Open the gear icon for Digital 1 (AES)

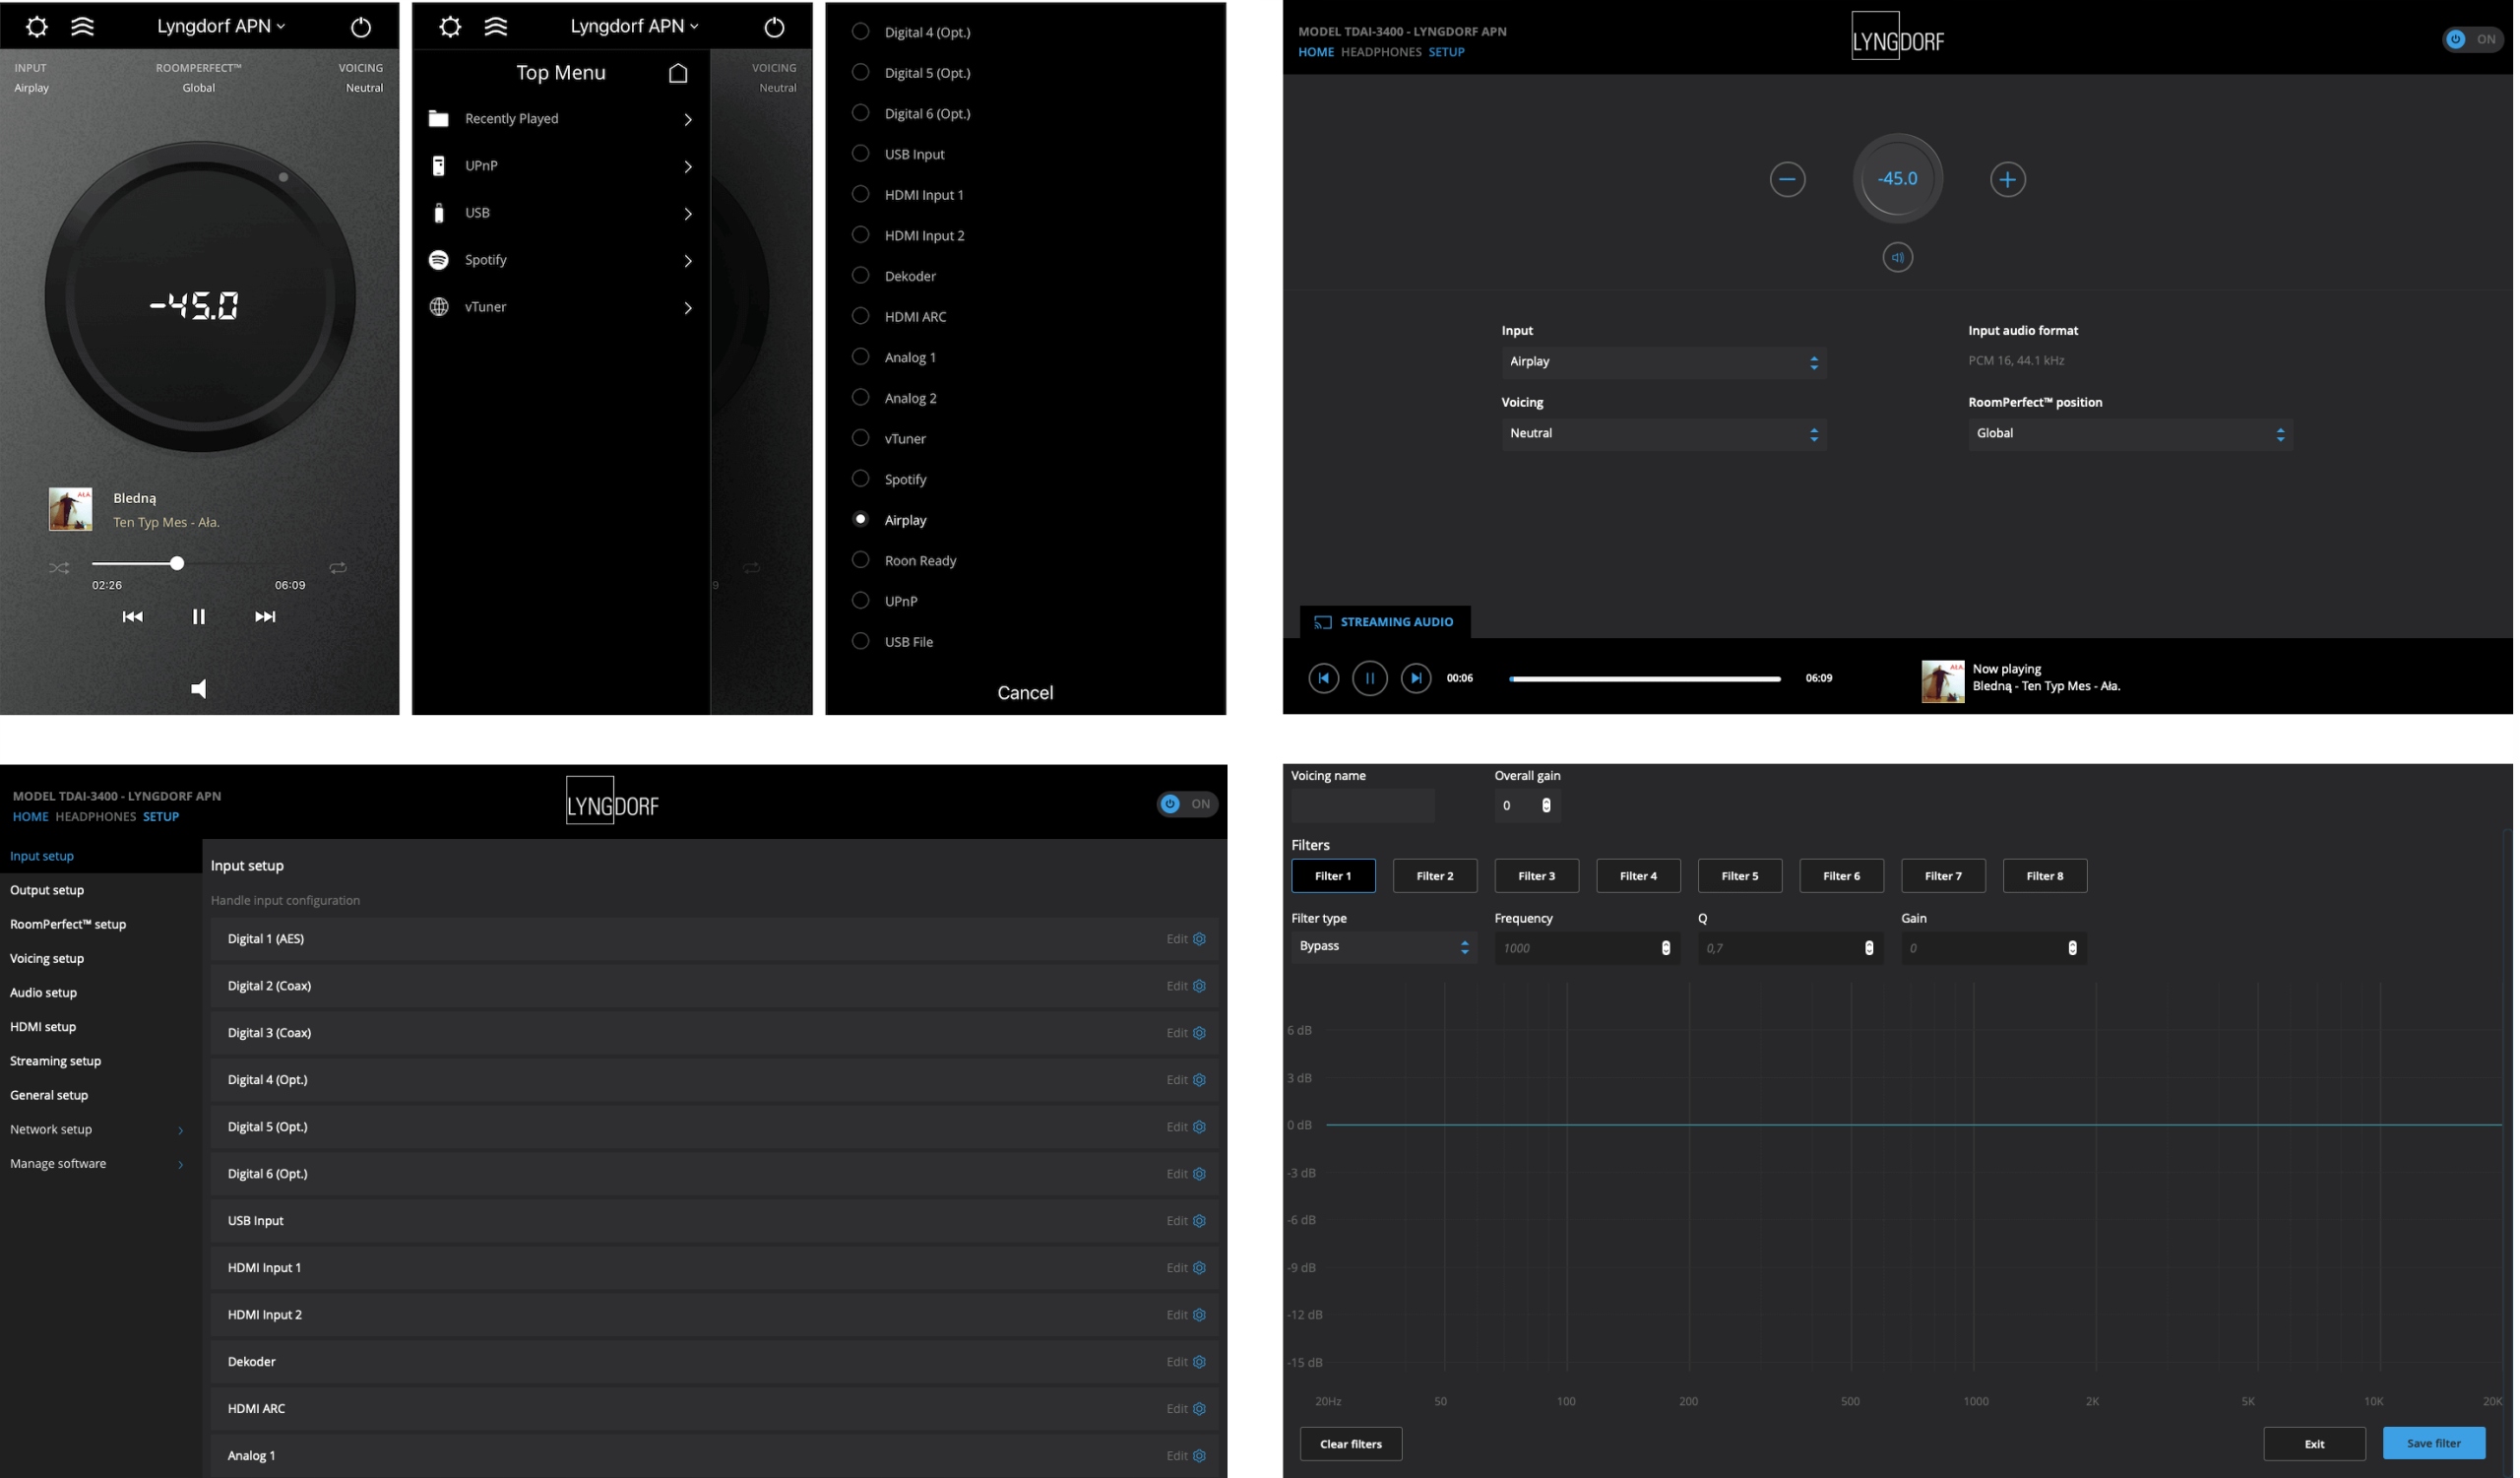[x=1199, y=939]
